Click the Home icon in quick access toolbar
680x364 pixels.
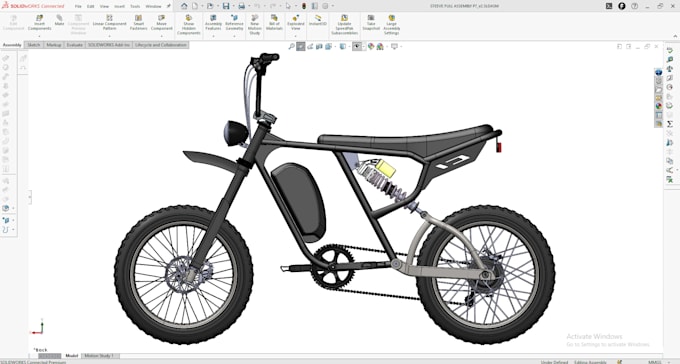tap(184, 6)
